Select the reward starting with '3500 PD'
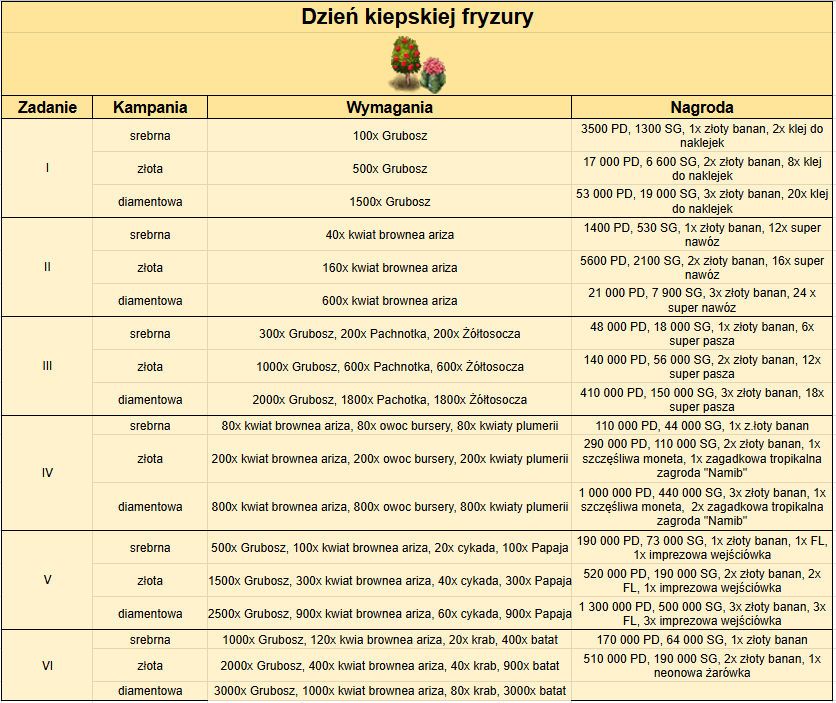This screenshot has height=703, width=836. pyautogui.click(x=702, y=136)
